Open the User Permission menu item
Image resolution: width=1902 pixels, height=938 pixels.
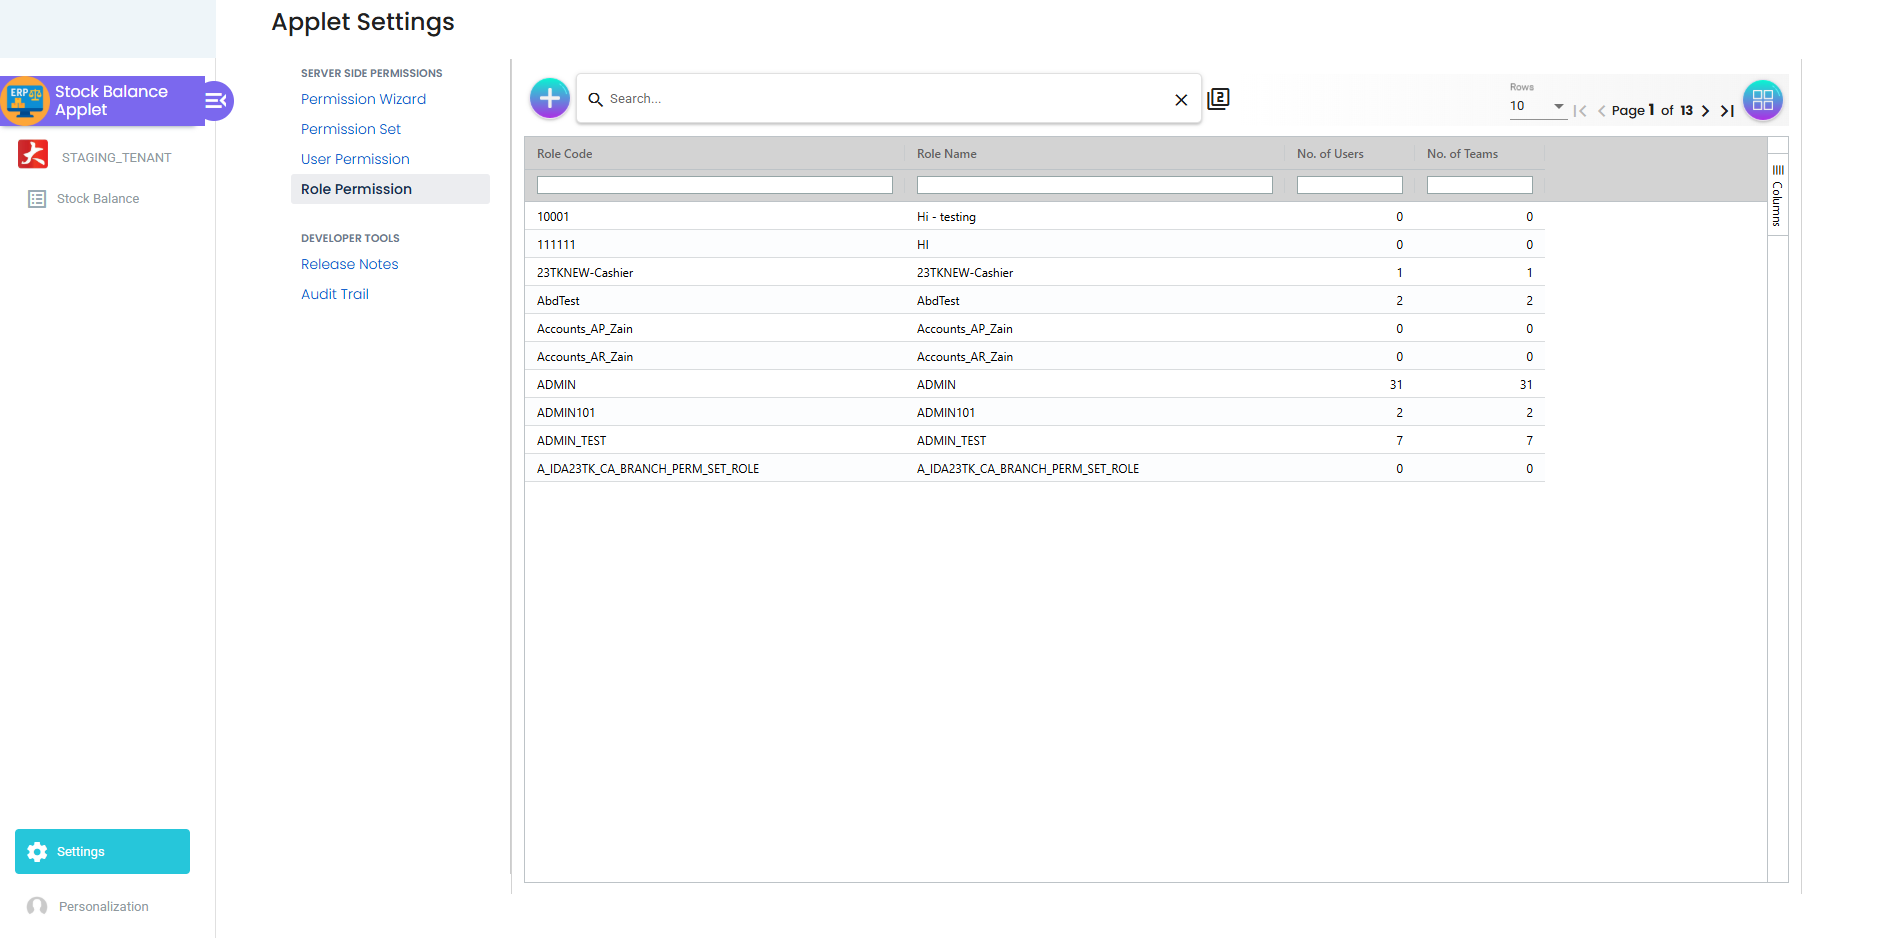coord(355,158)
